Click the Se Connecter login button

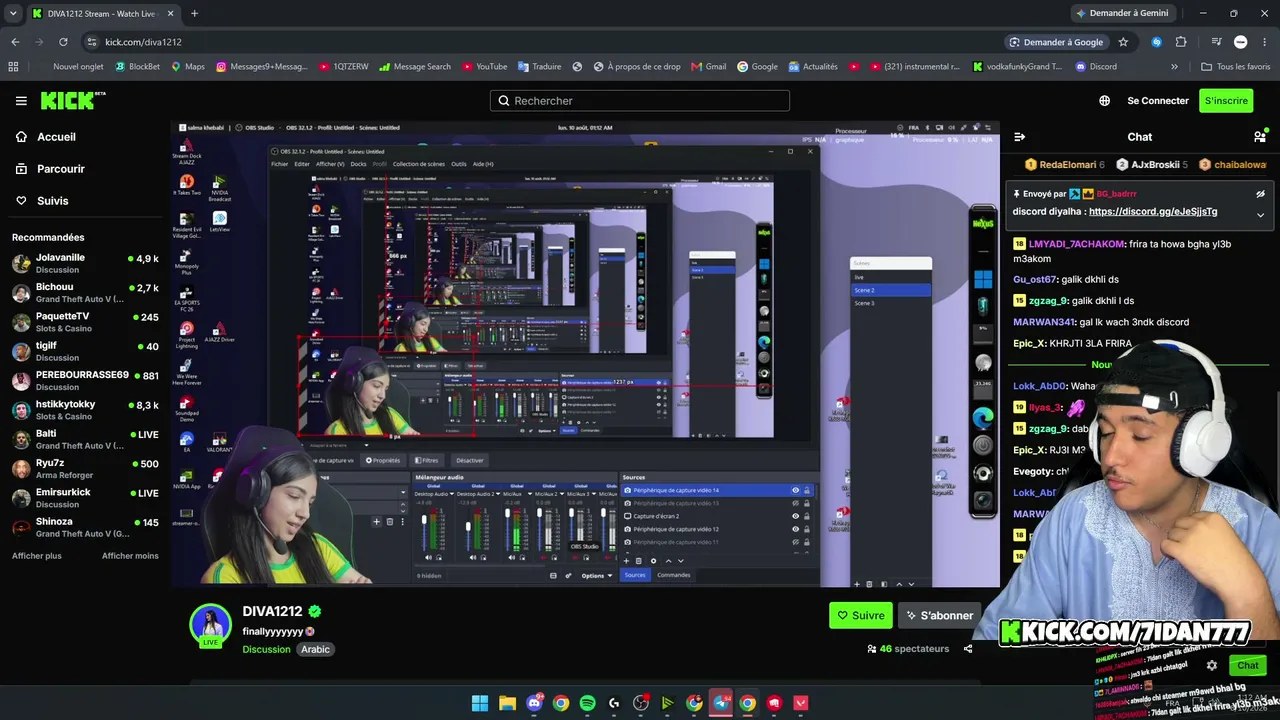pos(1158,101)
